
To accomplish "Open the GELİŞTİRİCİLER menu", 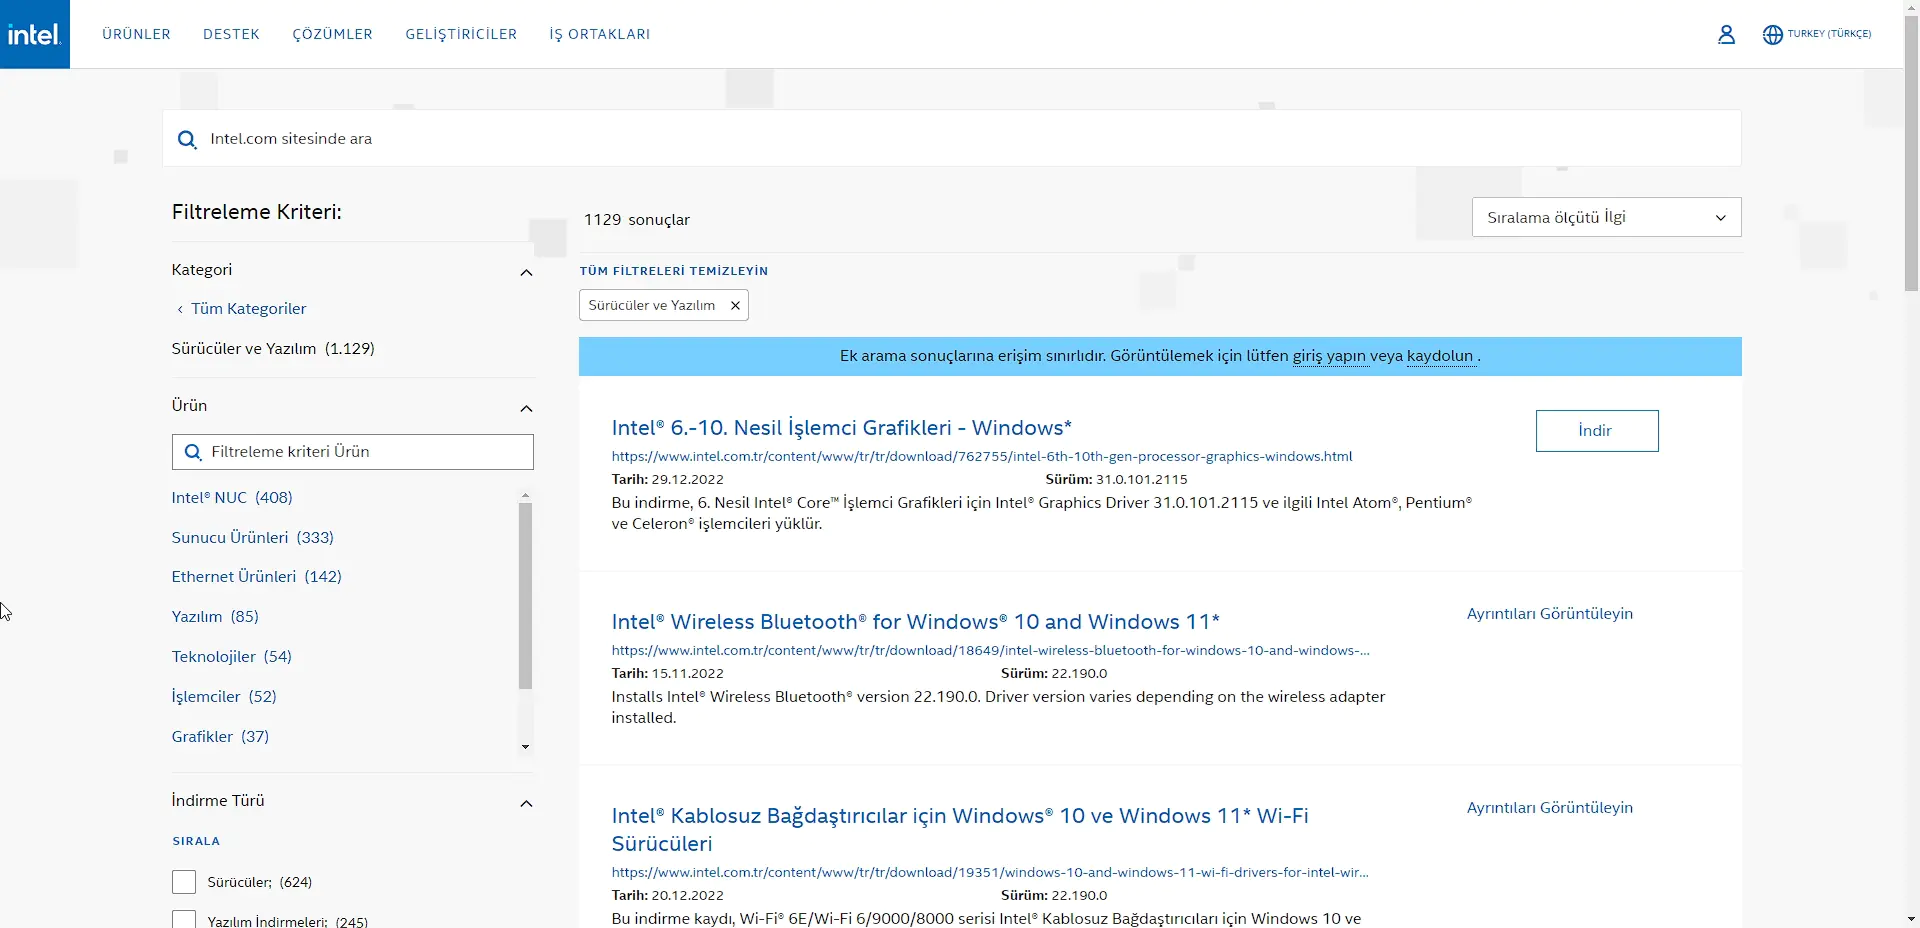I will tap(461, 33).
